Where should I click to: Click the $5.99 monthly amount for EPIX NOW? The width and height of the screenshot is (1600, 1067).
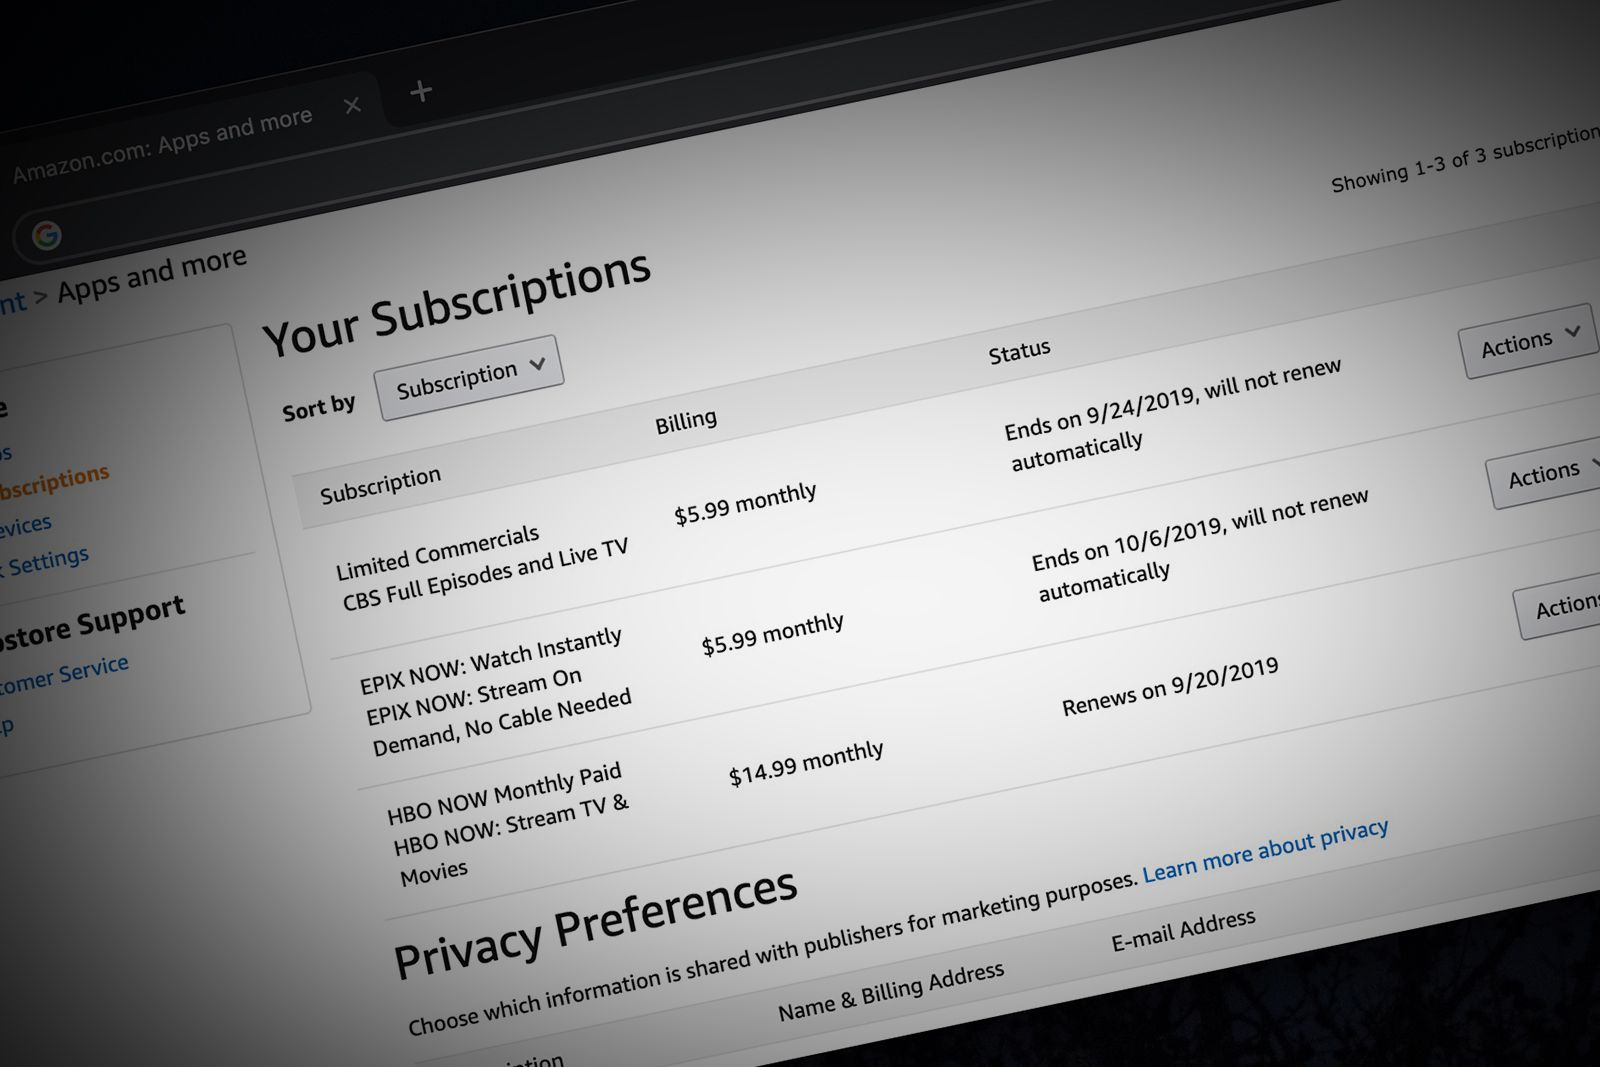[772, 634]
